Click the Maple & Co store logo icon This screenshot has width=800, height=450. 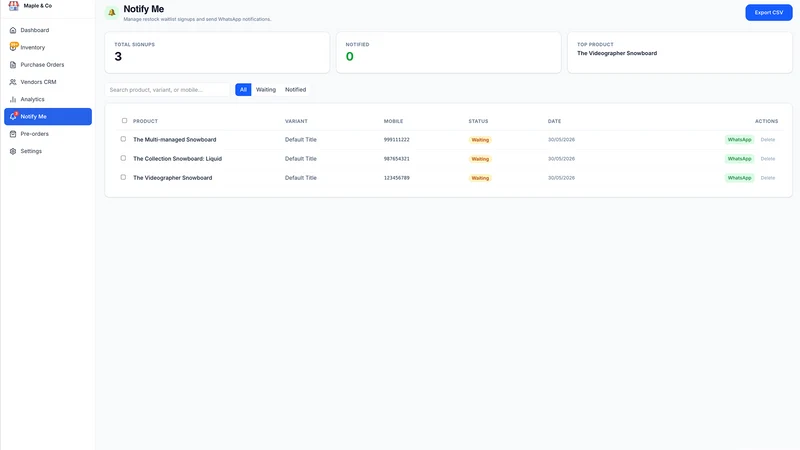click(14, 5)
